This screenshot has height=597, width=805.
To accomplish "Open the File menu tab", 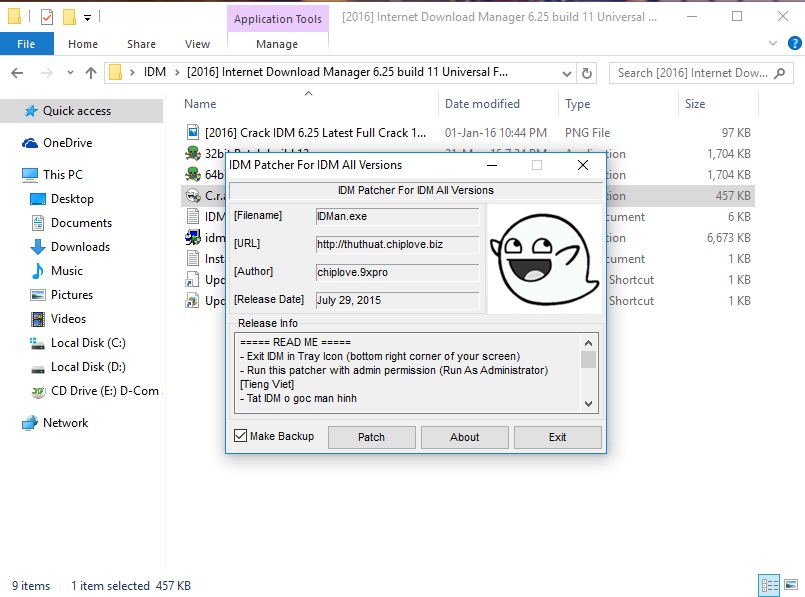I will pyautogui.click(x=26, y=44).
